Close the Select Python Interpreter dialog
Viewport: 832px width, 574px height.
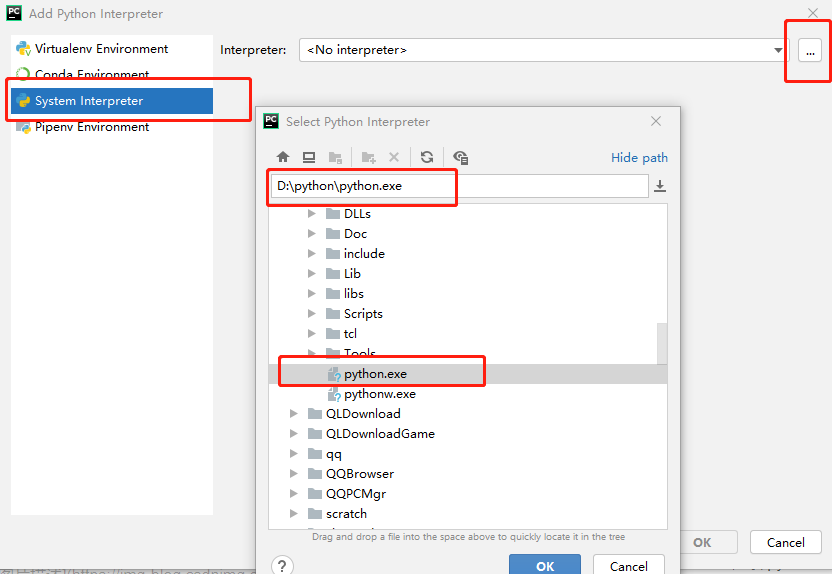click(656, 121)
